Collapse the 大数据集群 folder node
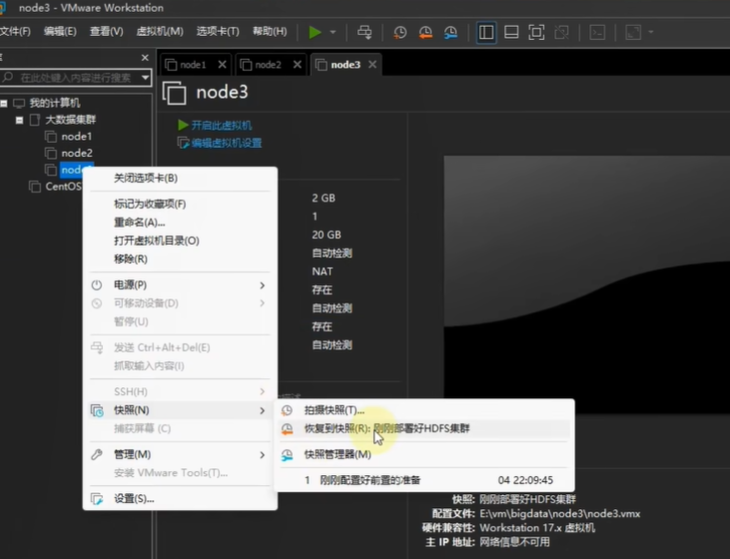The height and width of the screenshot is (559, 730). [19, 120]
